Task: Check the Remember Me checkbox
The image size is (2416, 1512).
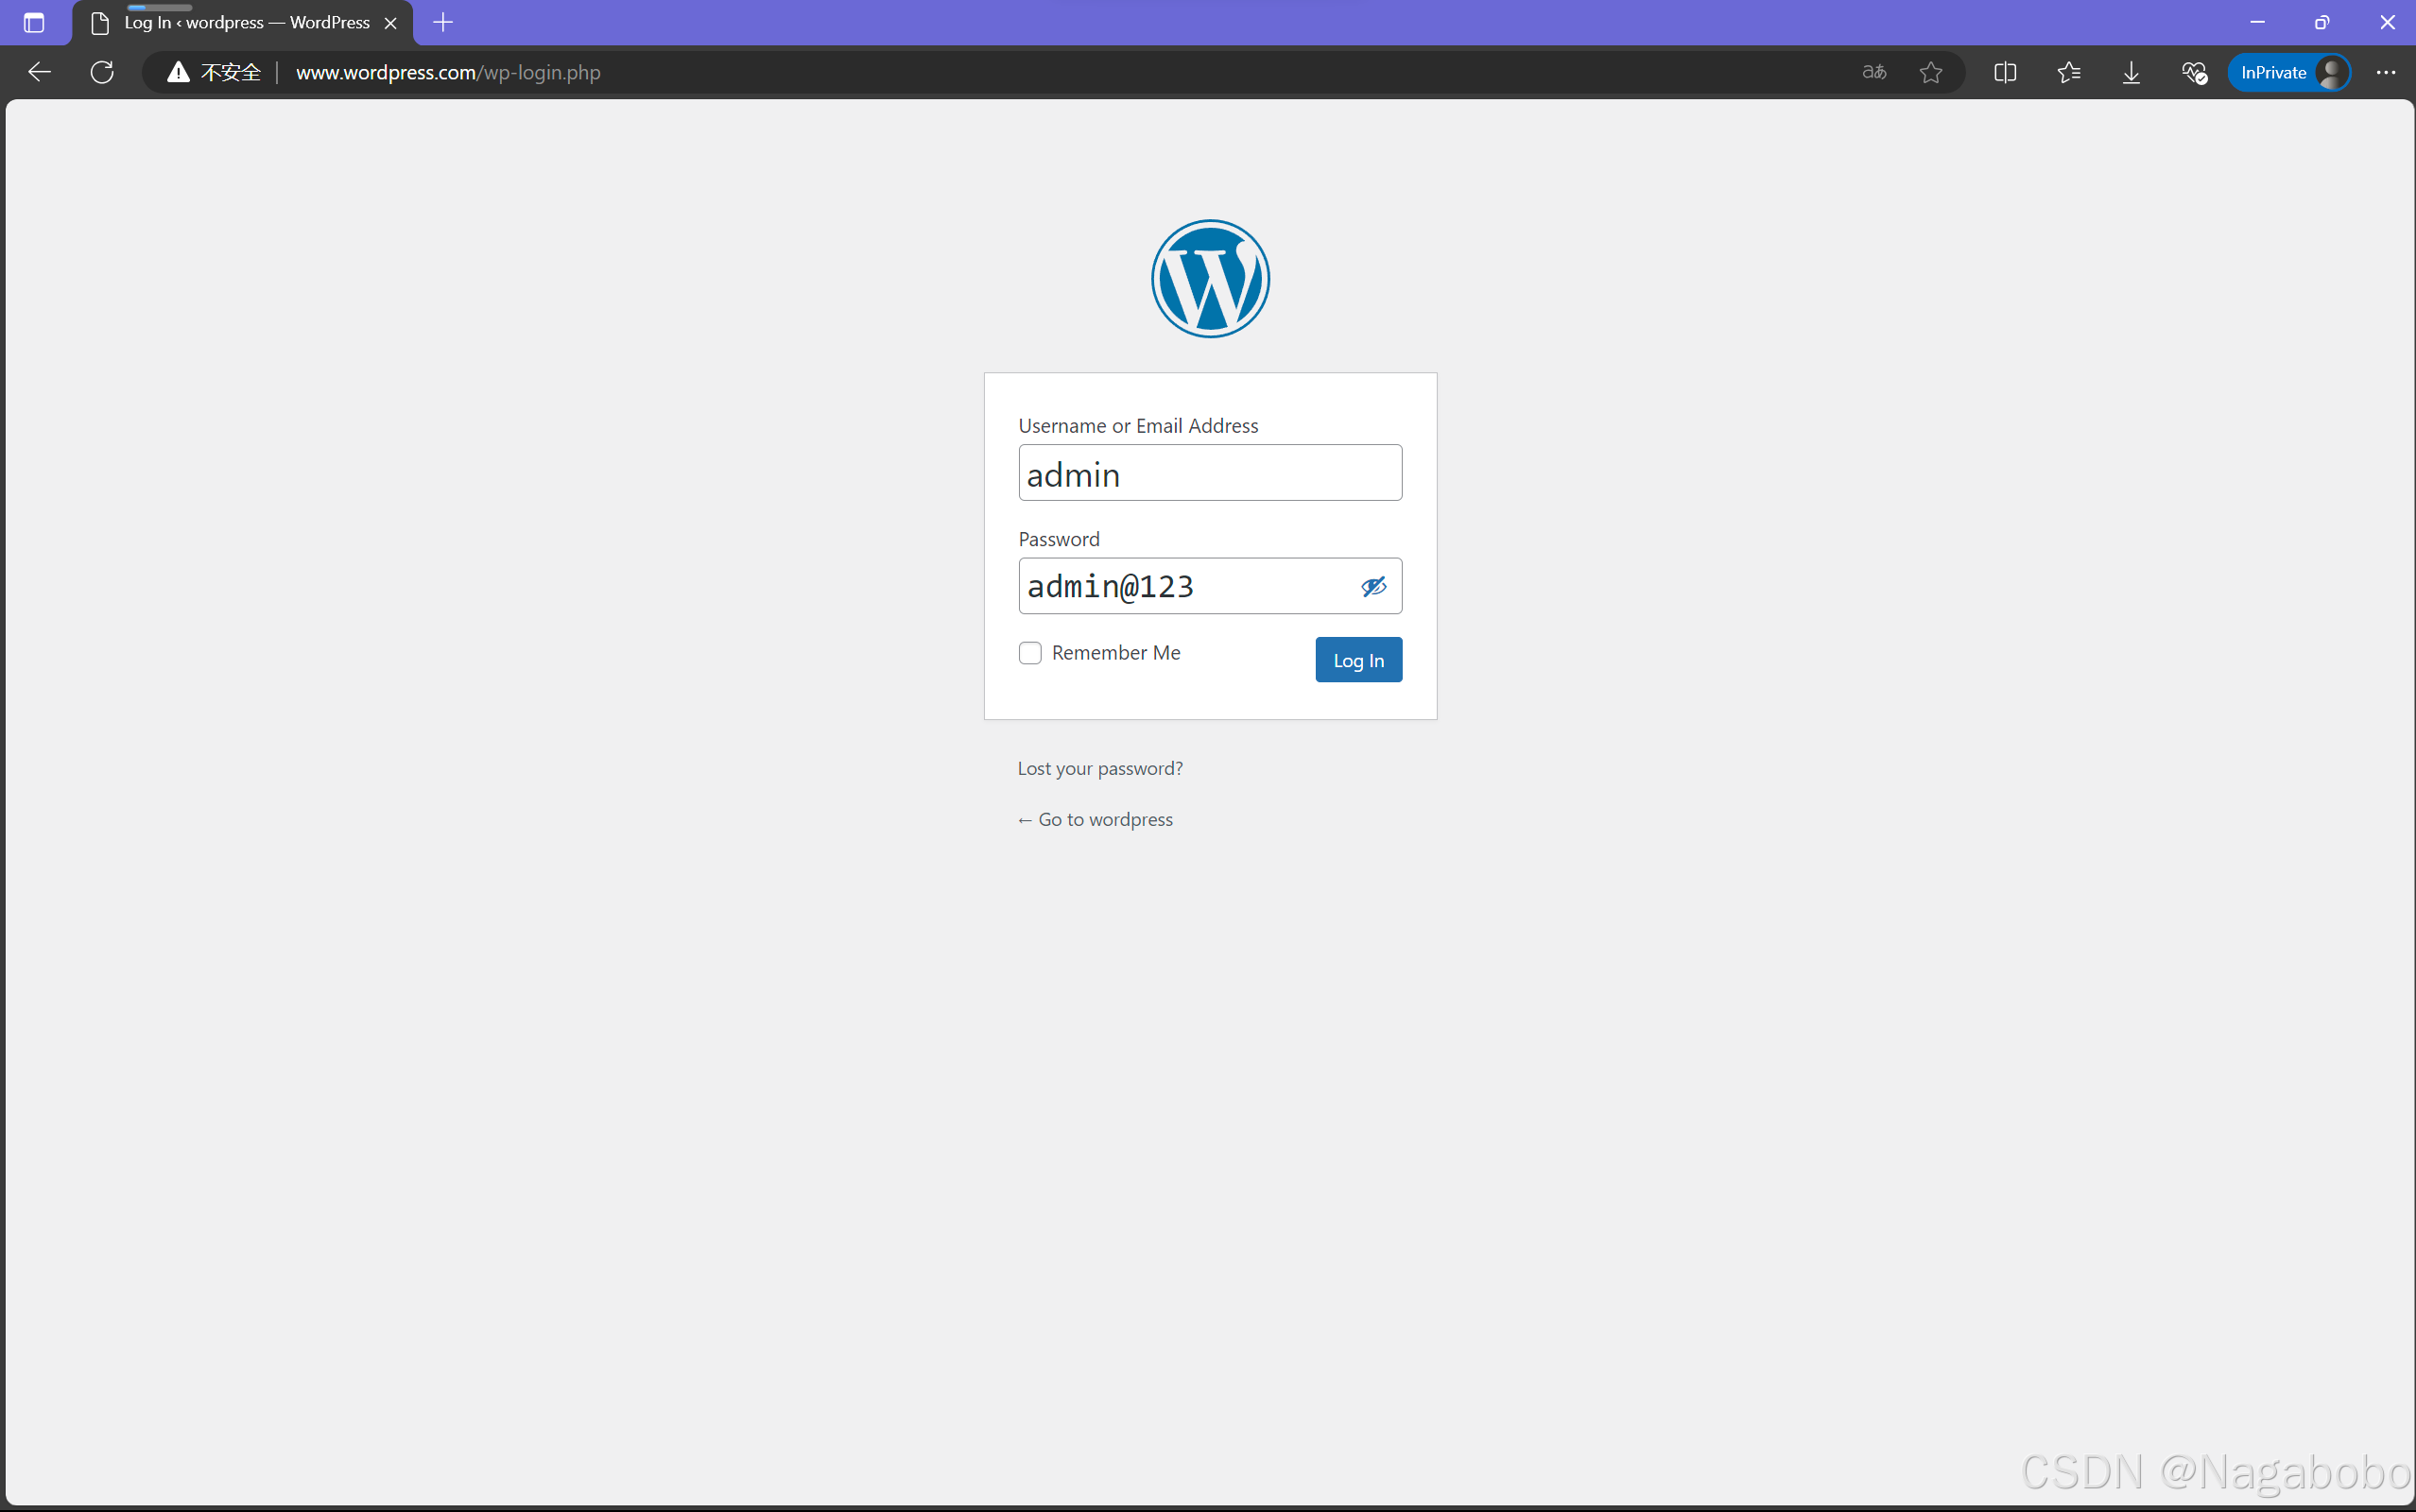Action: pos(1030,653)
